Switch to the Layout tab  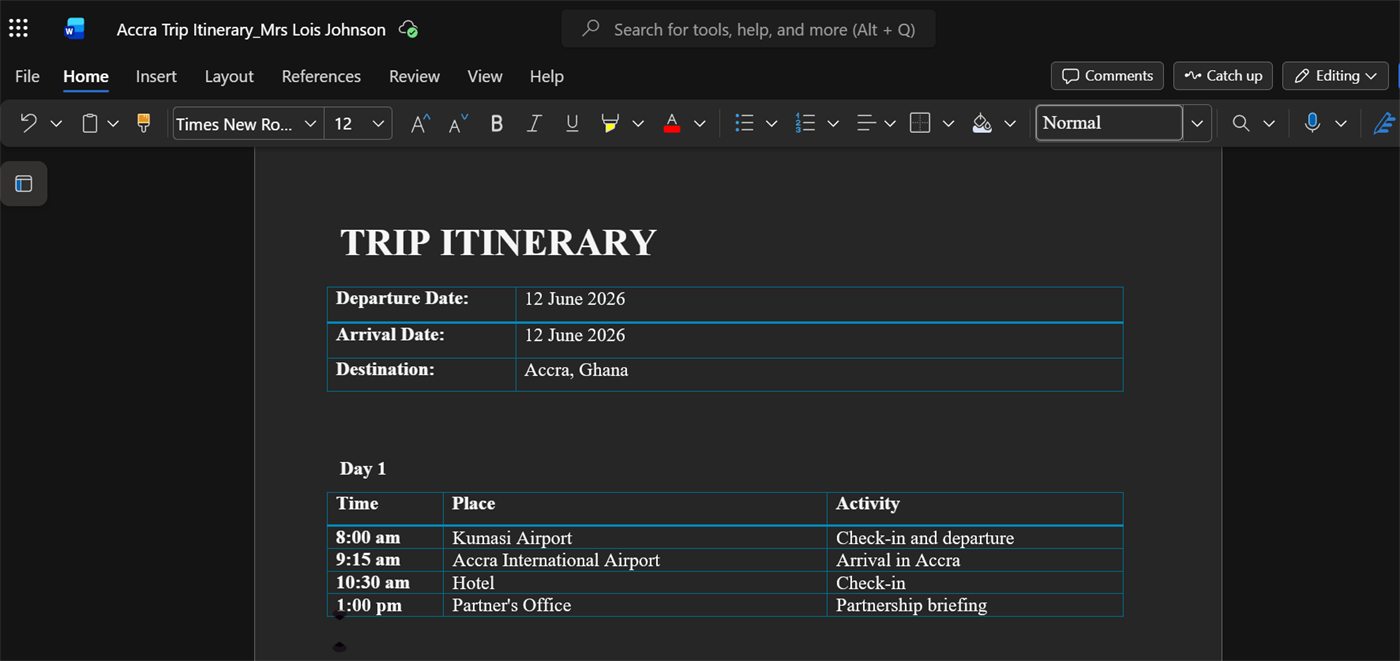(x=229, y=76)
